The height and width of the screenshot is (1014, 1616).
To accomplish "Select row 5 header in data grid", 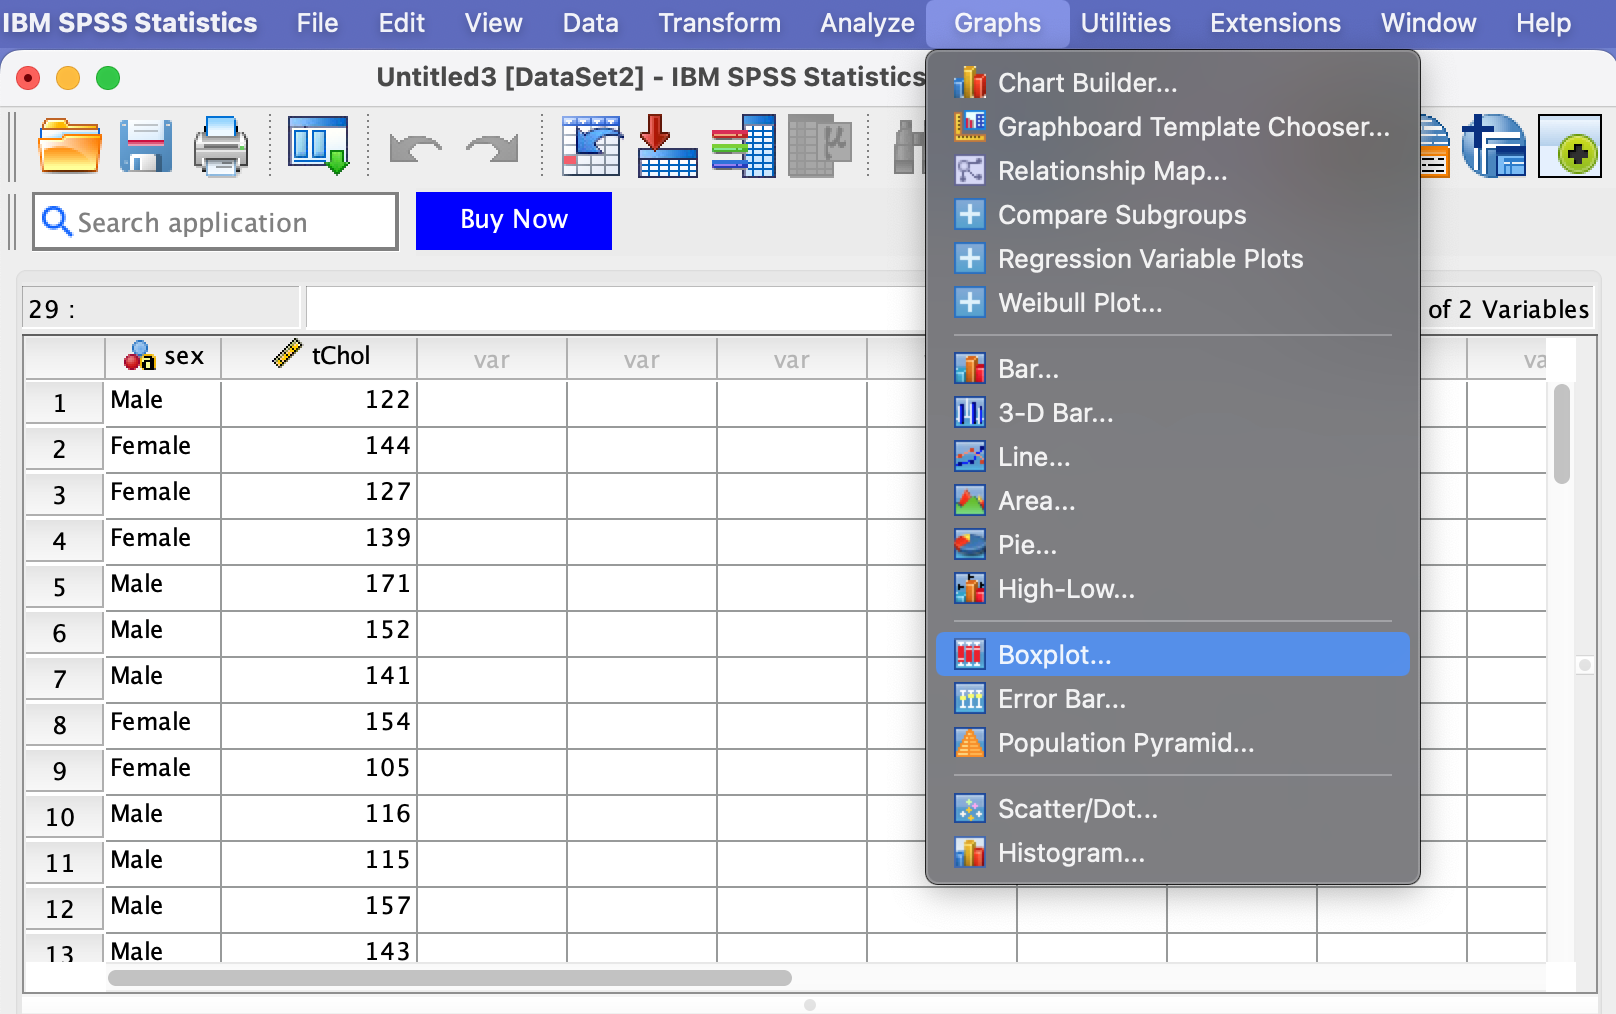I will pyautogui.click(x=62, y=587).
